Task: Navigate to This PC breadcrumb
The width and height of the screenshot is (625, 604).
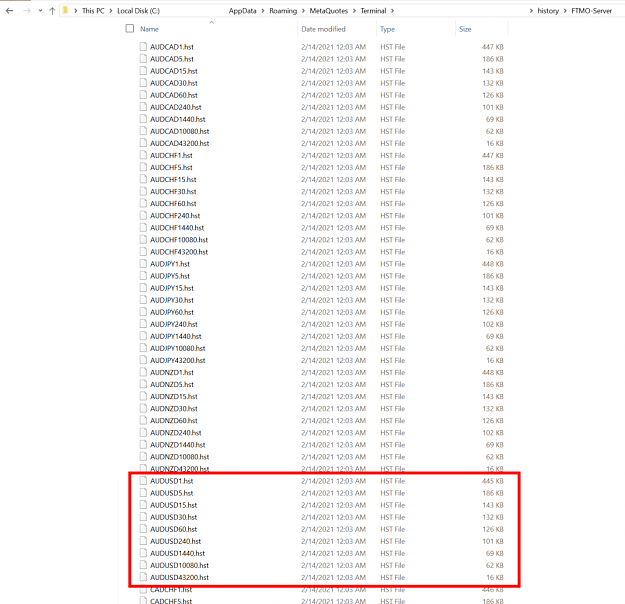Action: pos(93,11)
